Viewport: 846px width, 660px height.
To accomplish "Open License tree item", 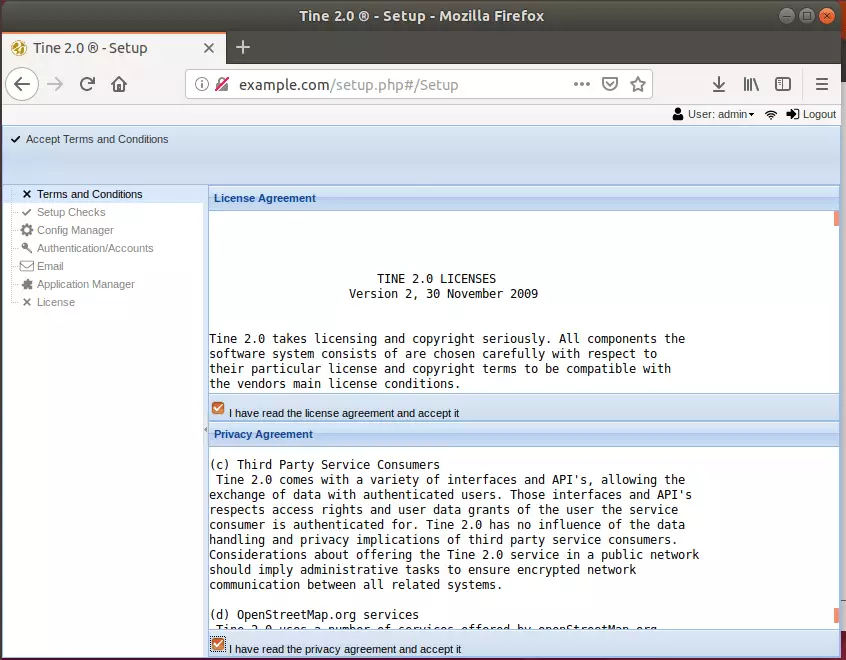I will point(56,302).
